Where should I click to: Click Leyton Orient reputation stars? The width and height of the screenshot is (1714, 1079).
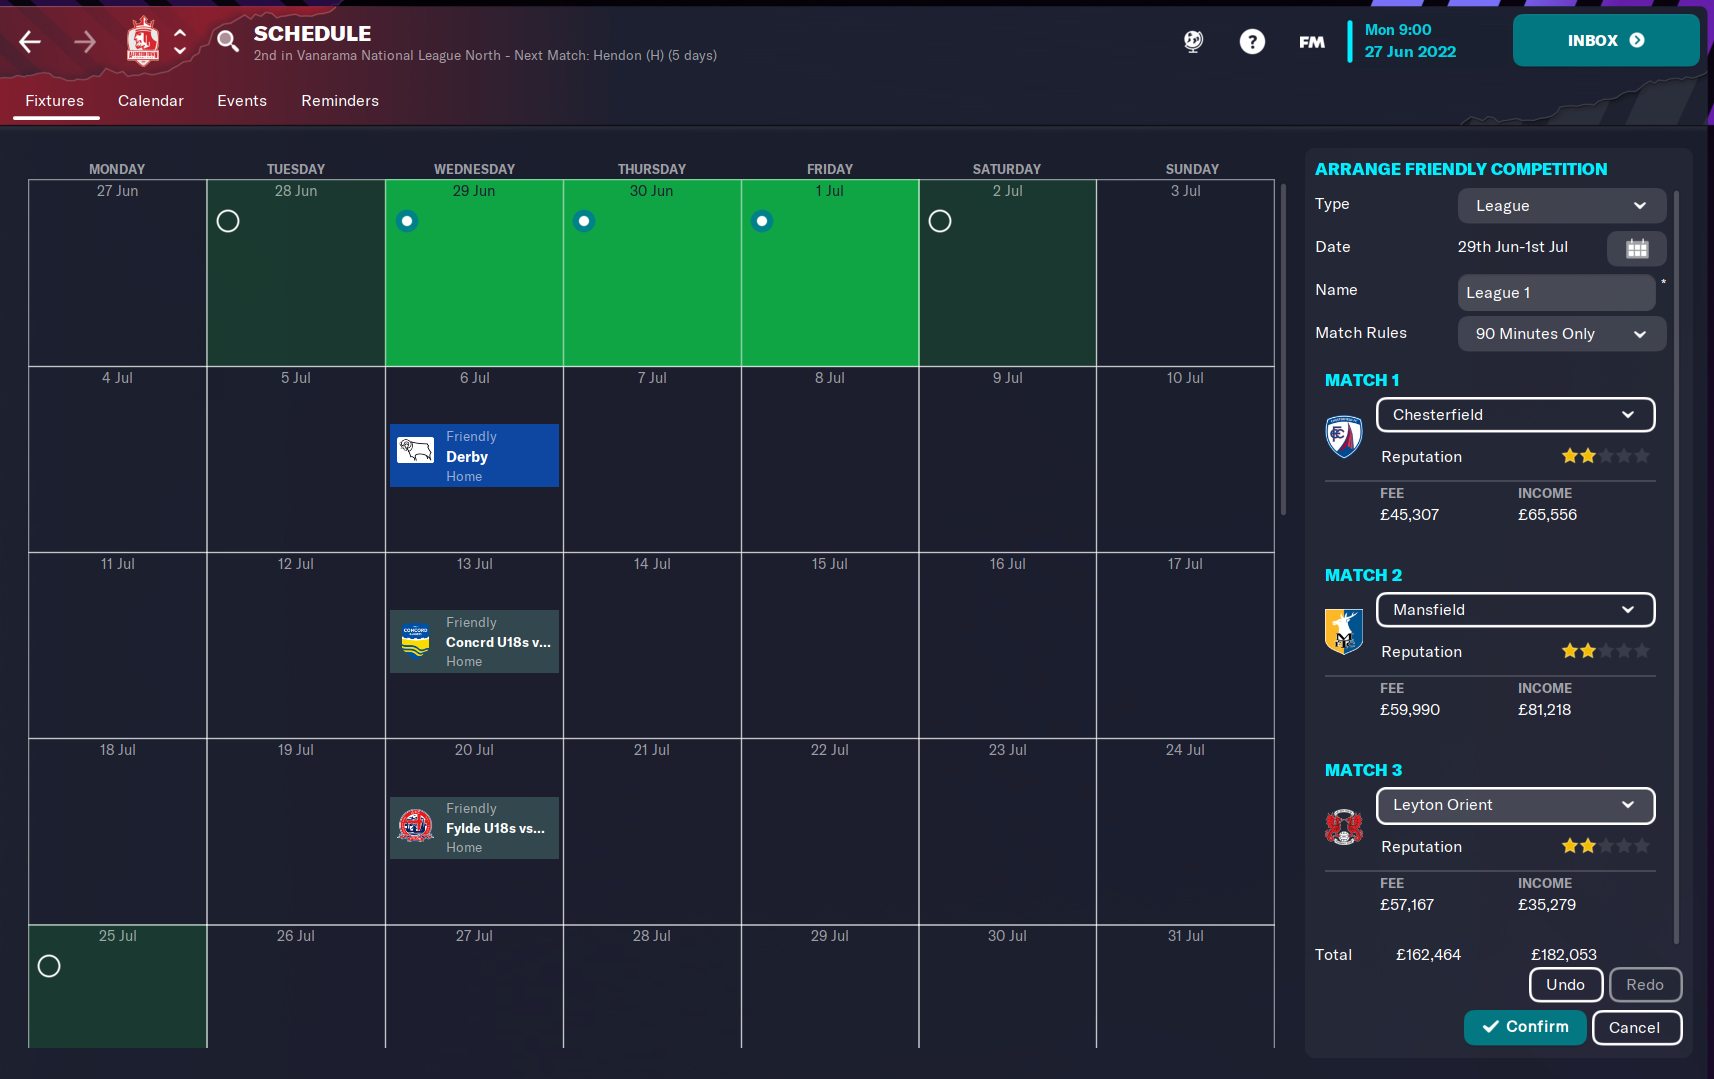click(1605, 846)
